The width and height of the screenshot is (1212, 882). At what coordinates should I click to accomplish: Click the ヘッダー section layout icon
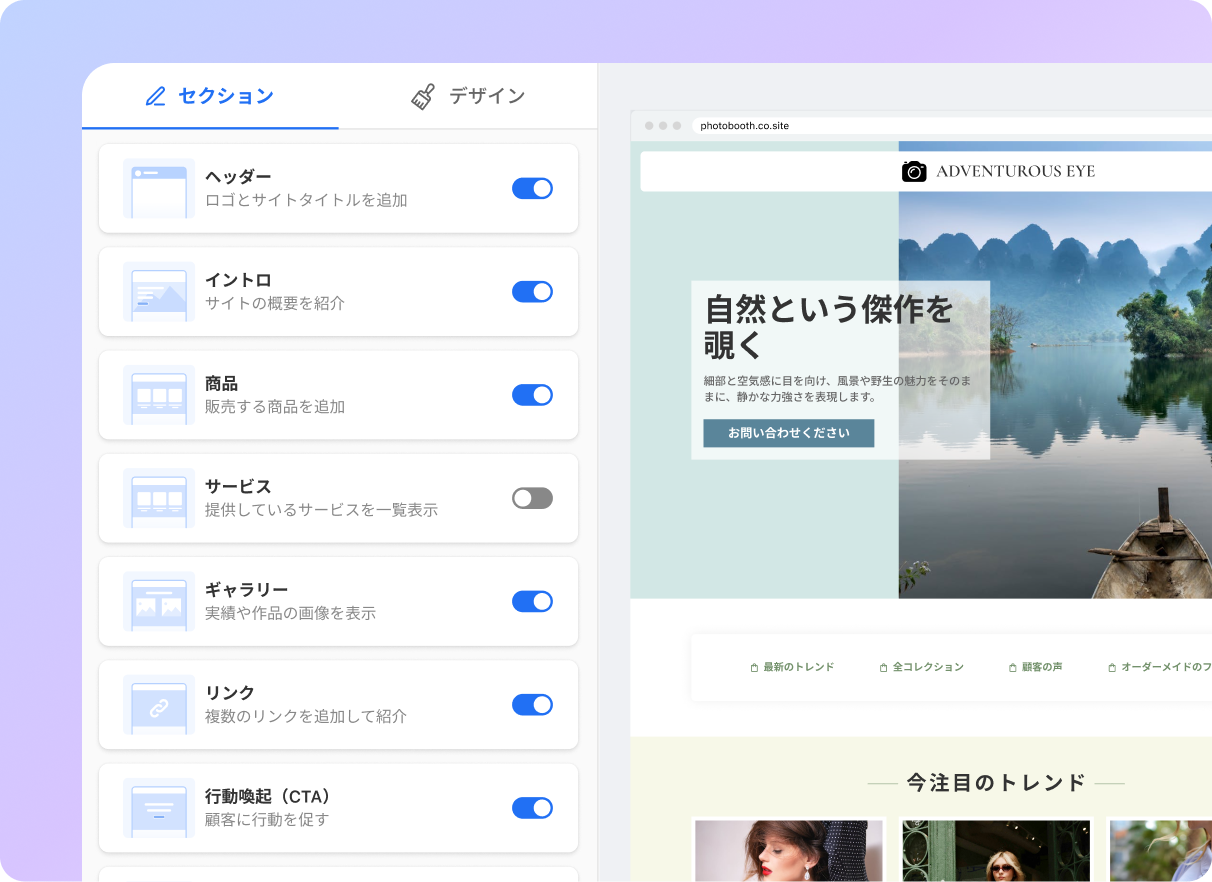point(159,188)
